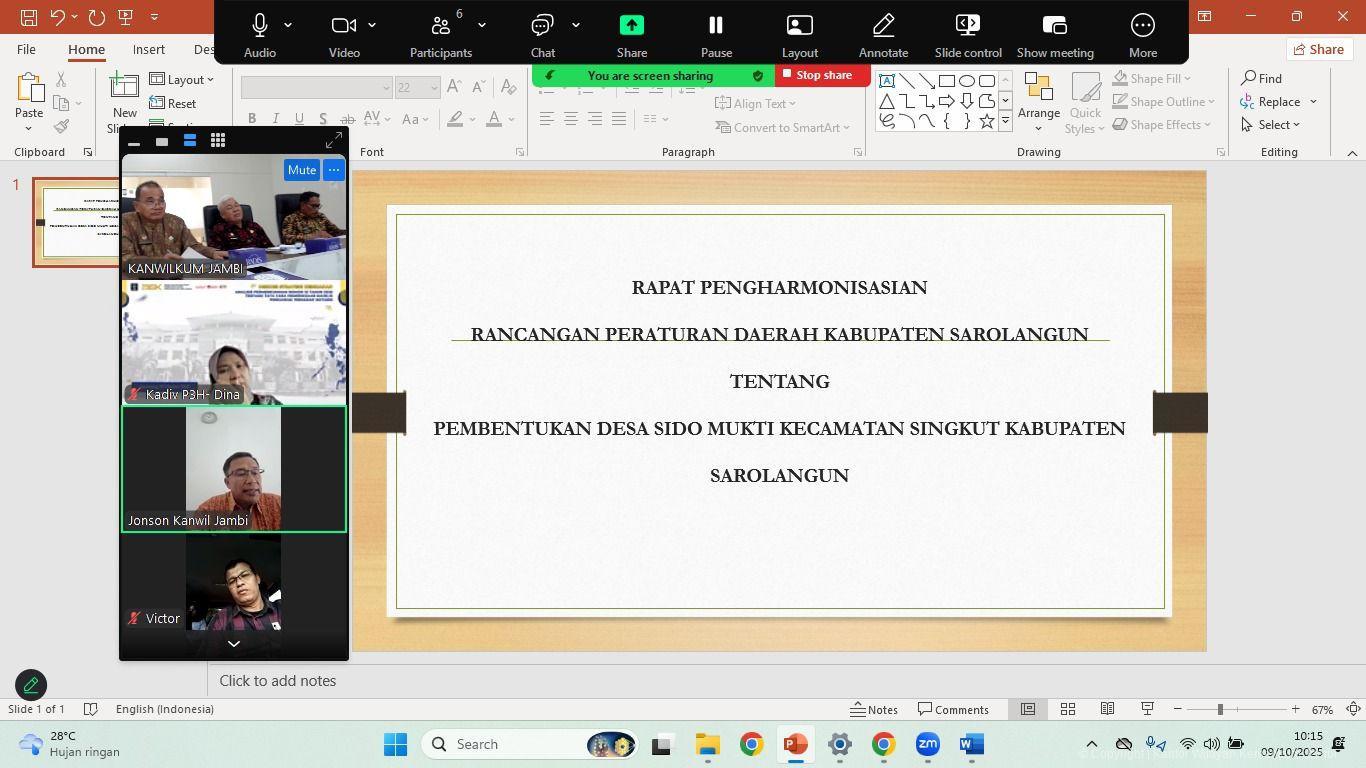This screenshot has width=1366, height=768.
Task: Toggle bold formatting in the Font group
Action: [252, 118]
